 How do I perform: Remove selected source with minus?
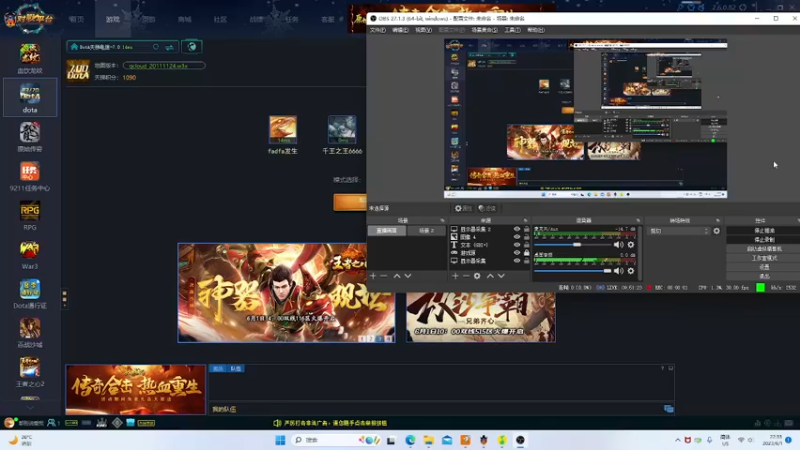[466, 276]
